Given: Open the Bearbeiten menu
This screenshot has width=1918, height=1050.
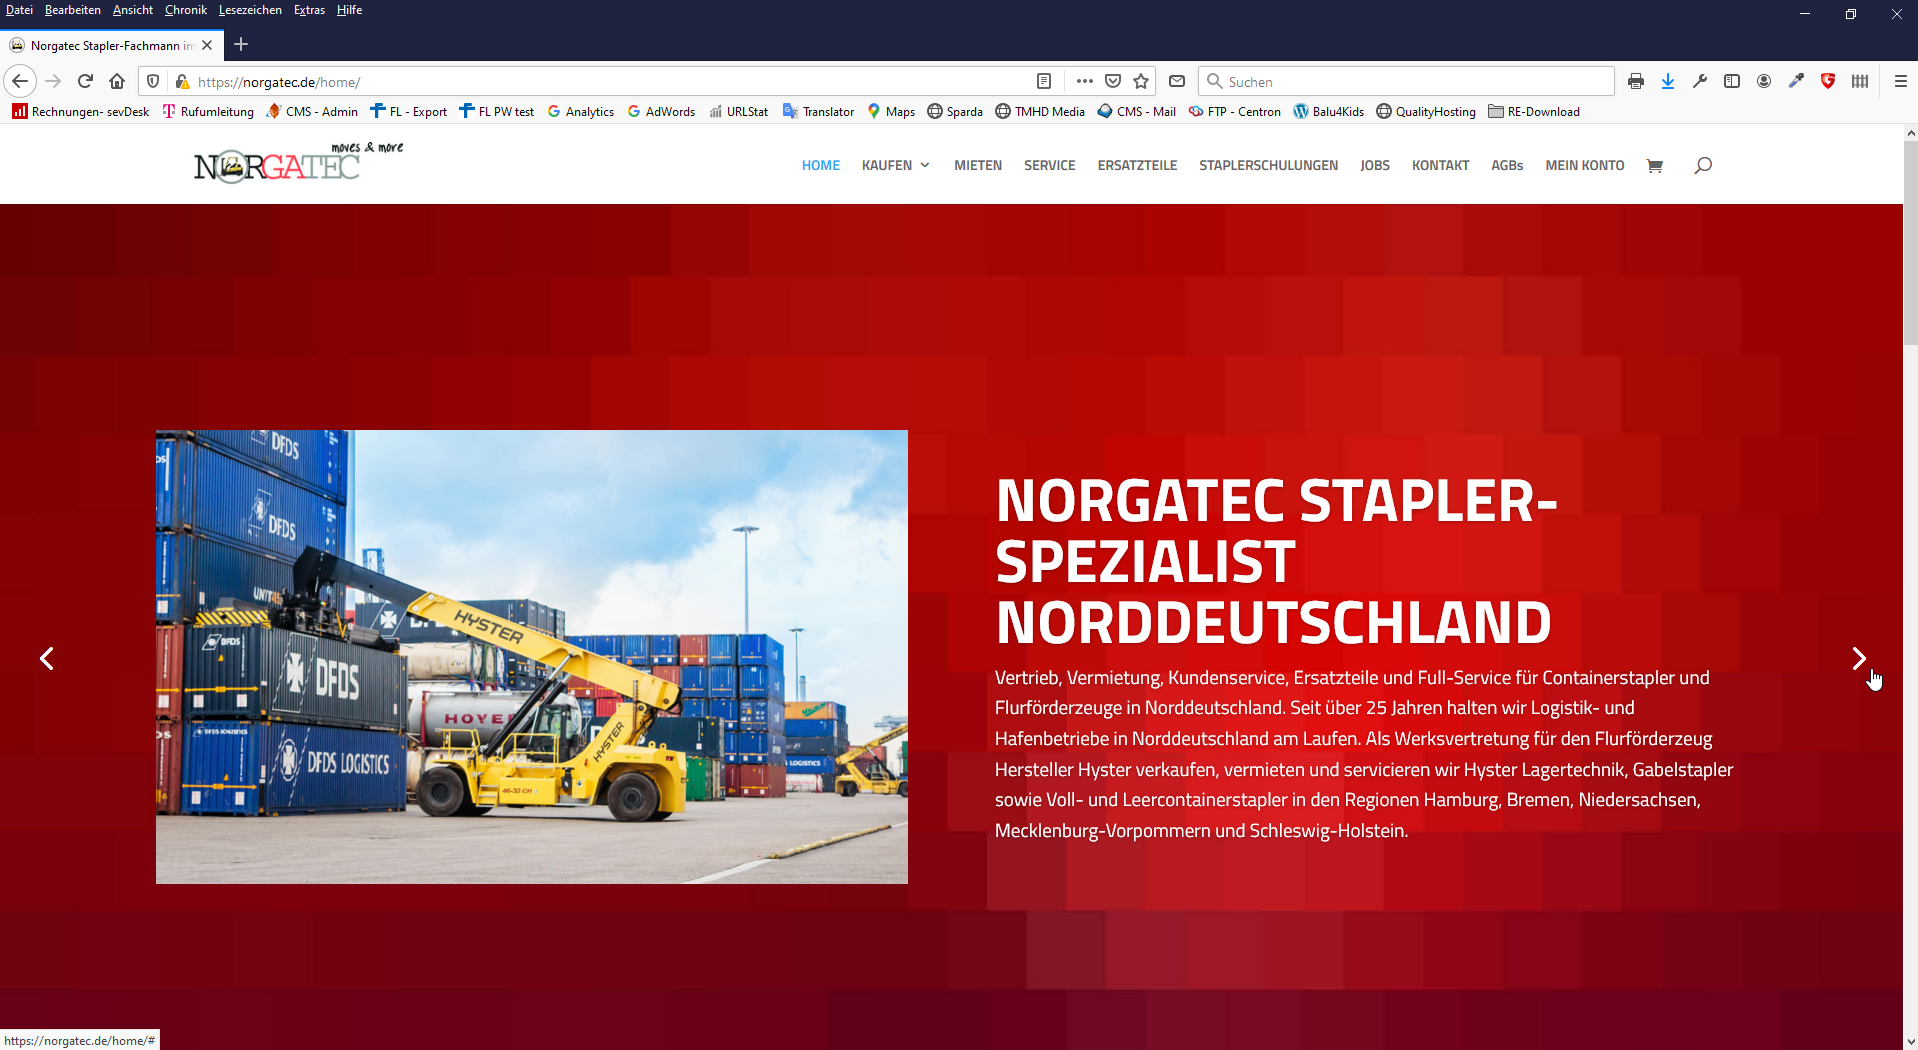Looking at the screenshot, I should pyautogui.click(x=72, y=10).
